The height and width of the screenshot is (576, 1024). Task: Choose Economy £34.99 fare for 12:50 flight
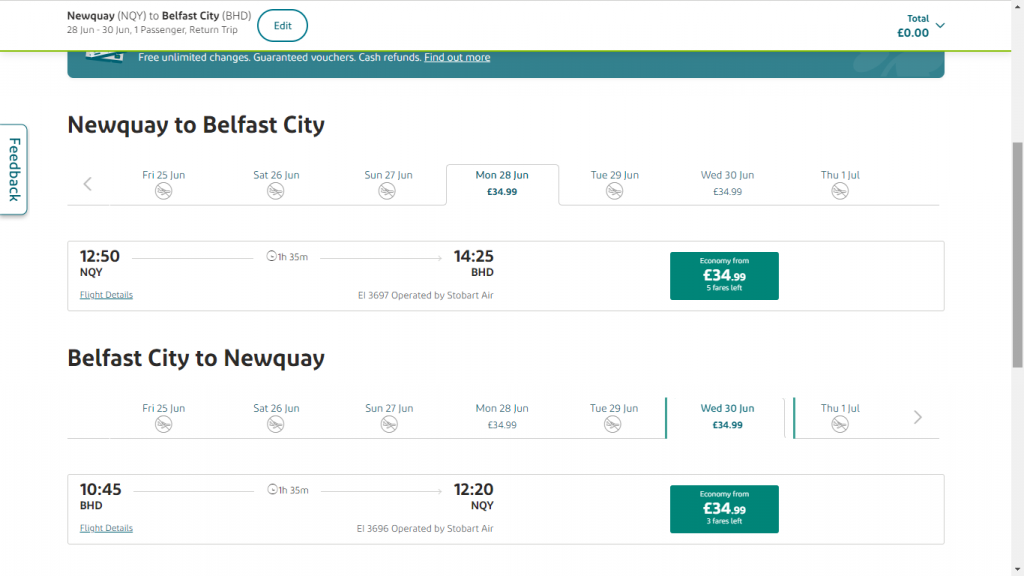[x=724, y=276]
